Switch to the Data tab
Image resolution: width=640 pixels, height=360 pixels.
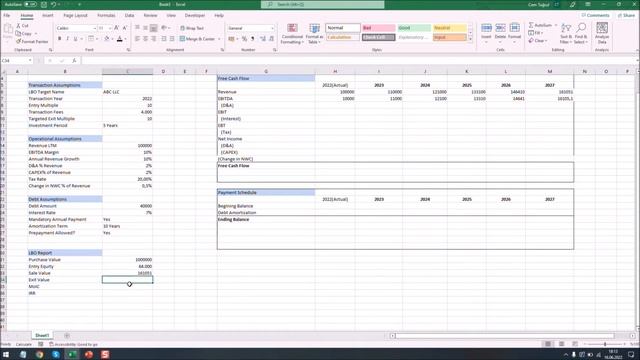pyautogui.click(x=129, y=16)
